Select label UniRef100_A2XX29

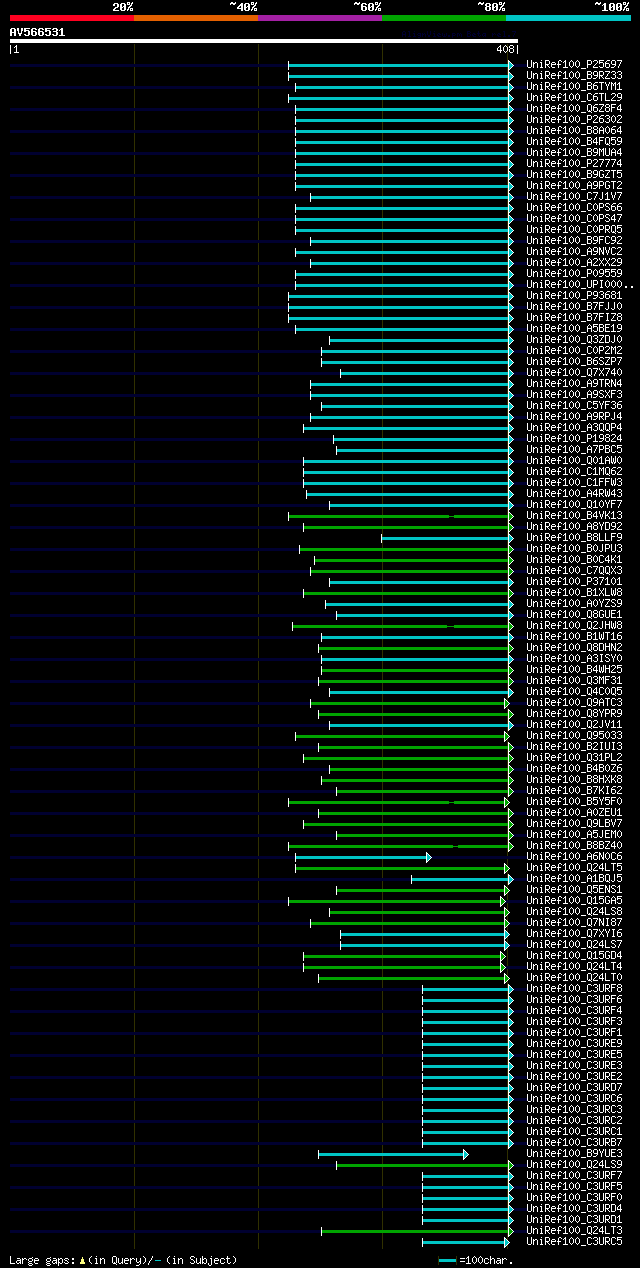[574, 262]
